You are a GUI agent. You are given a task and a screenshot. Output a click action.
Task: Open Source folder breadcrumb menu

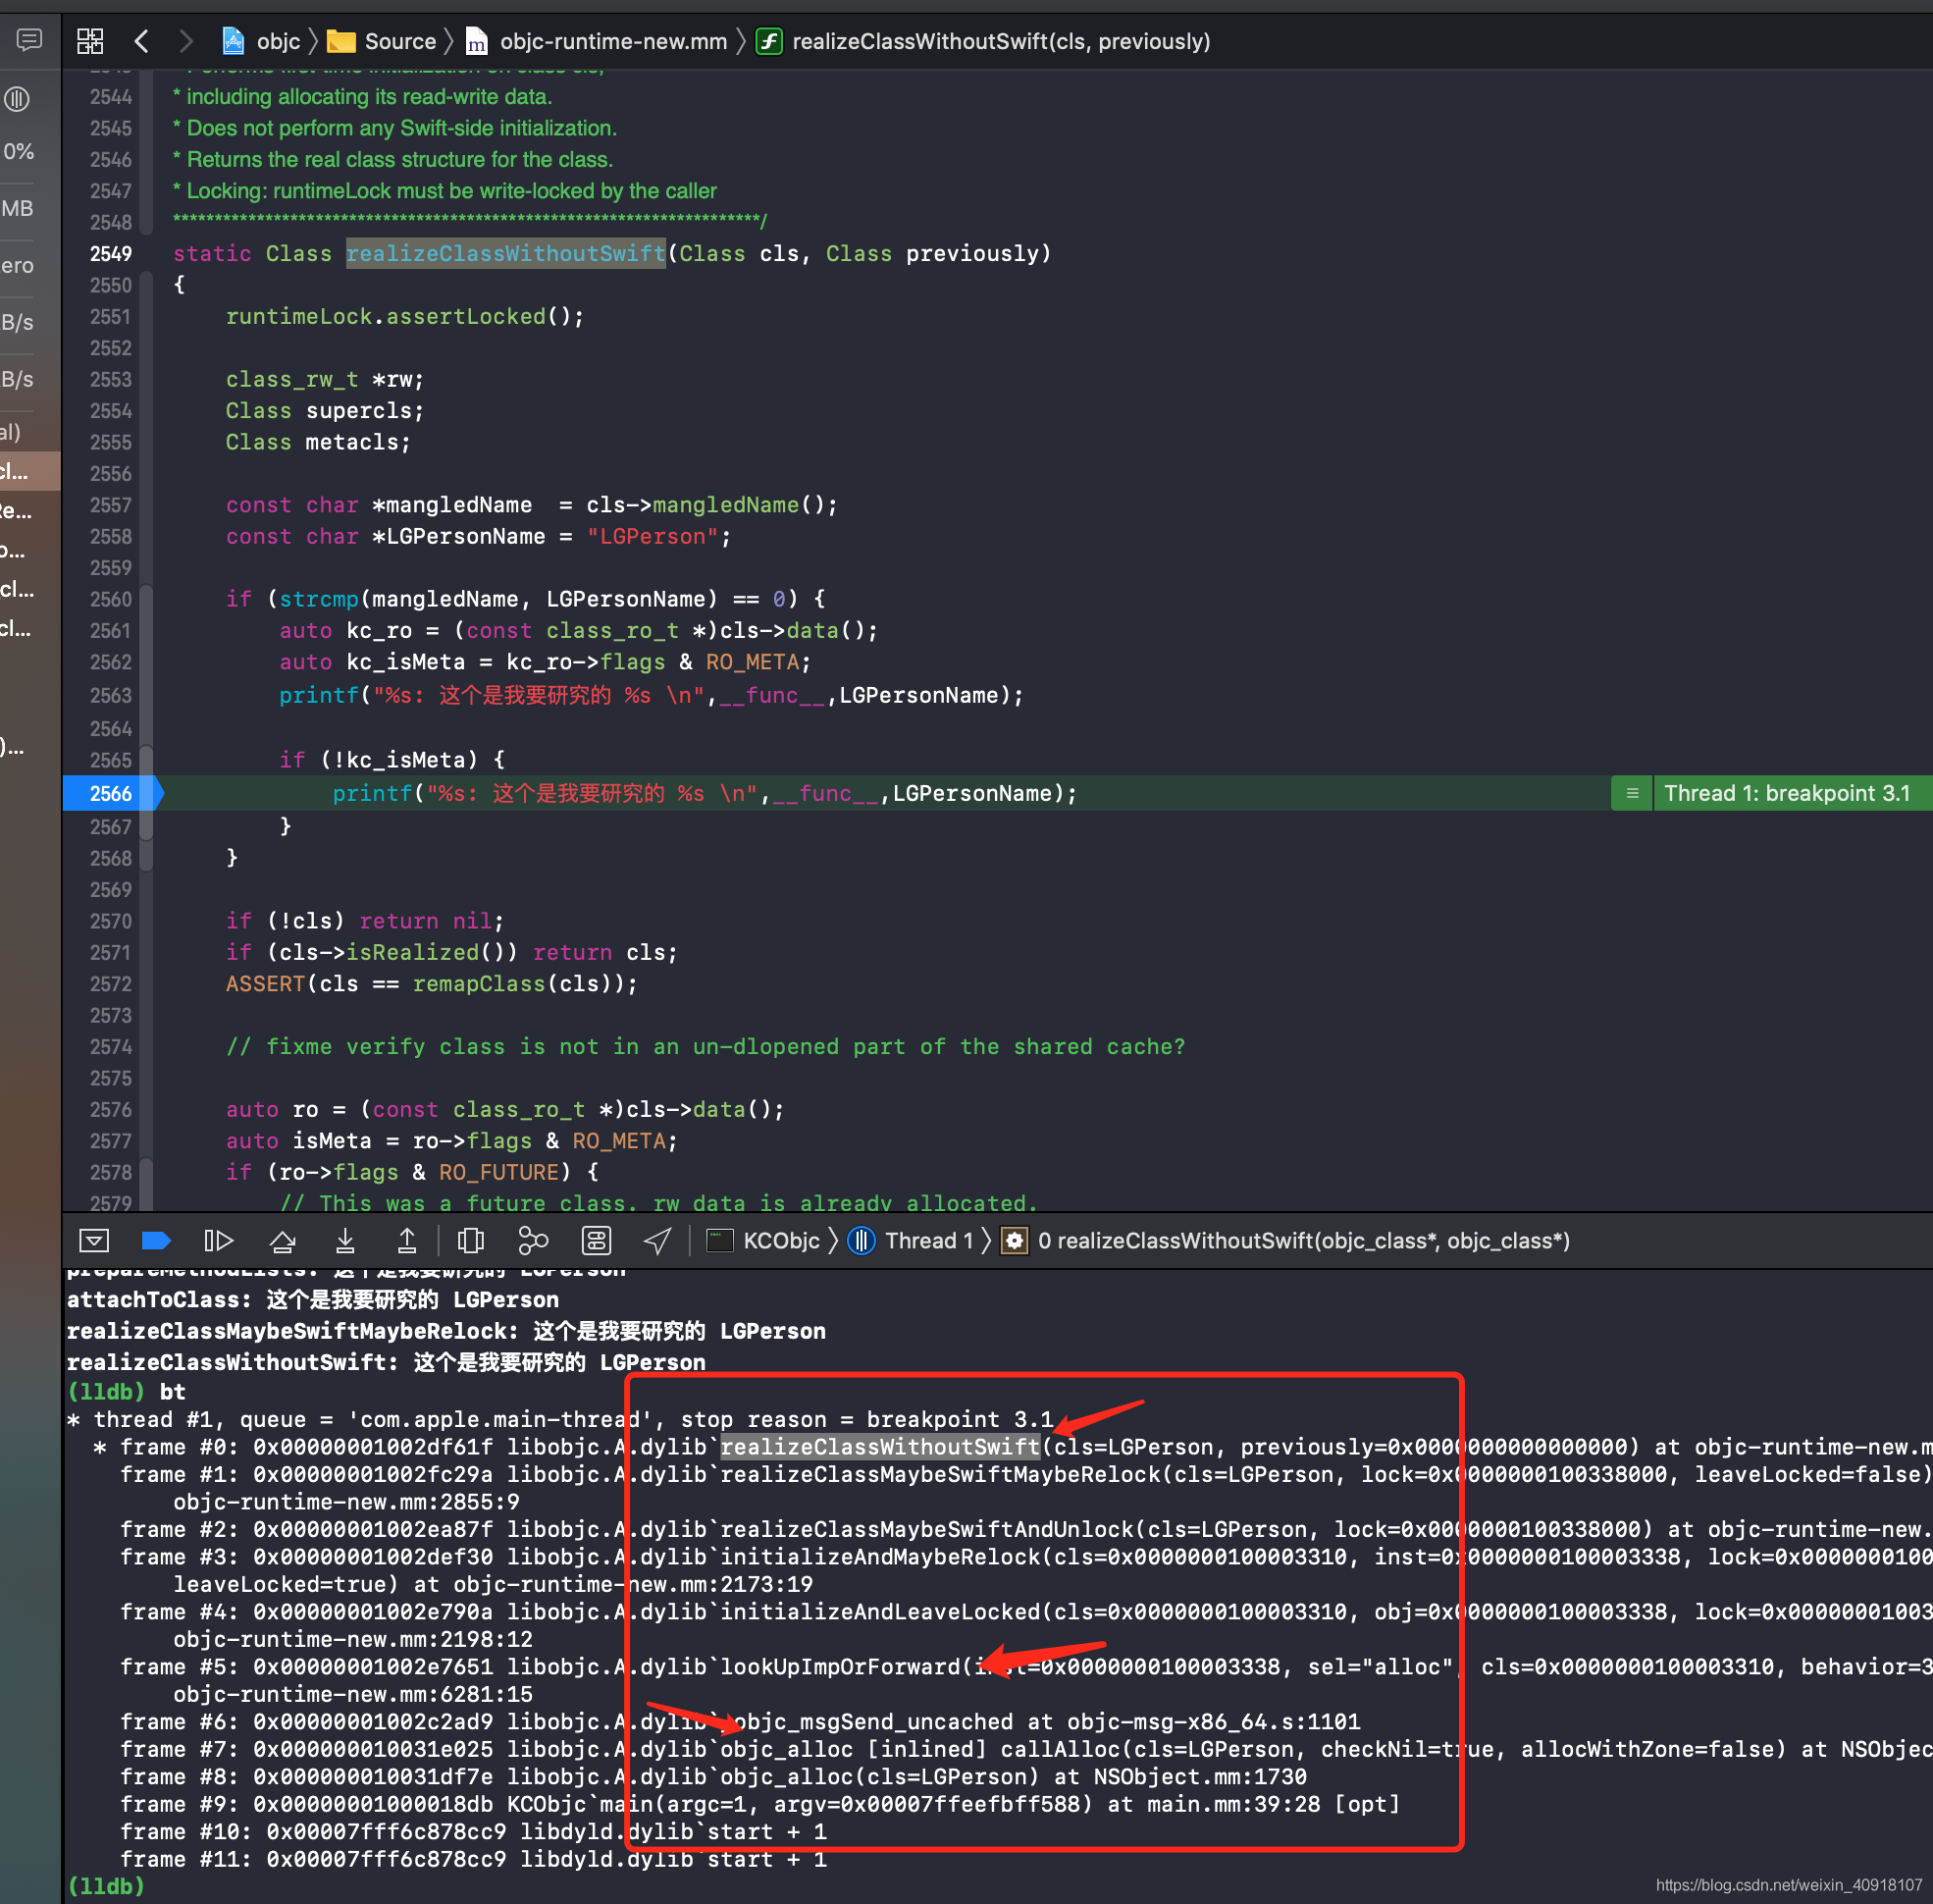[399, 41]
